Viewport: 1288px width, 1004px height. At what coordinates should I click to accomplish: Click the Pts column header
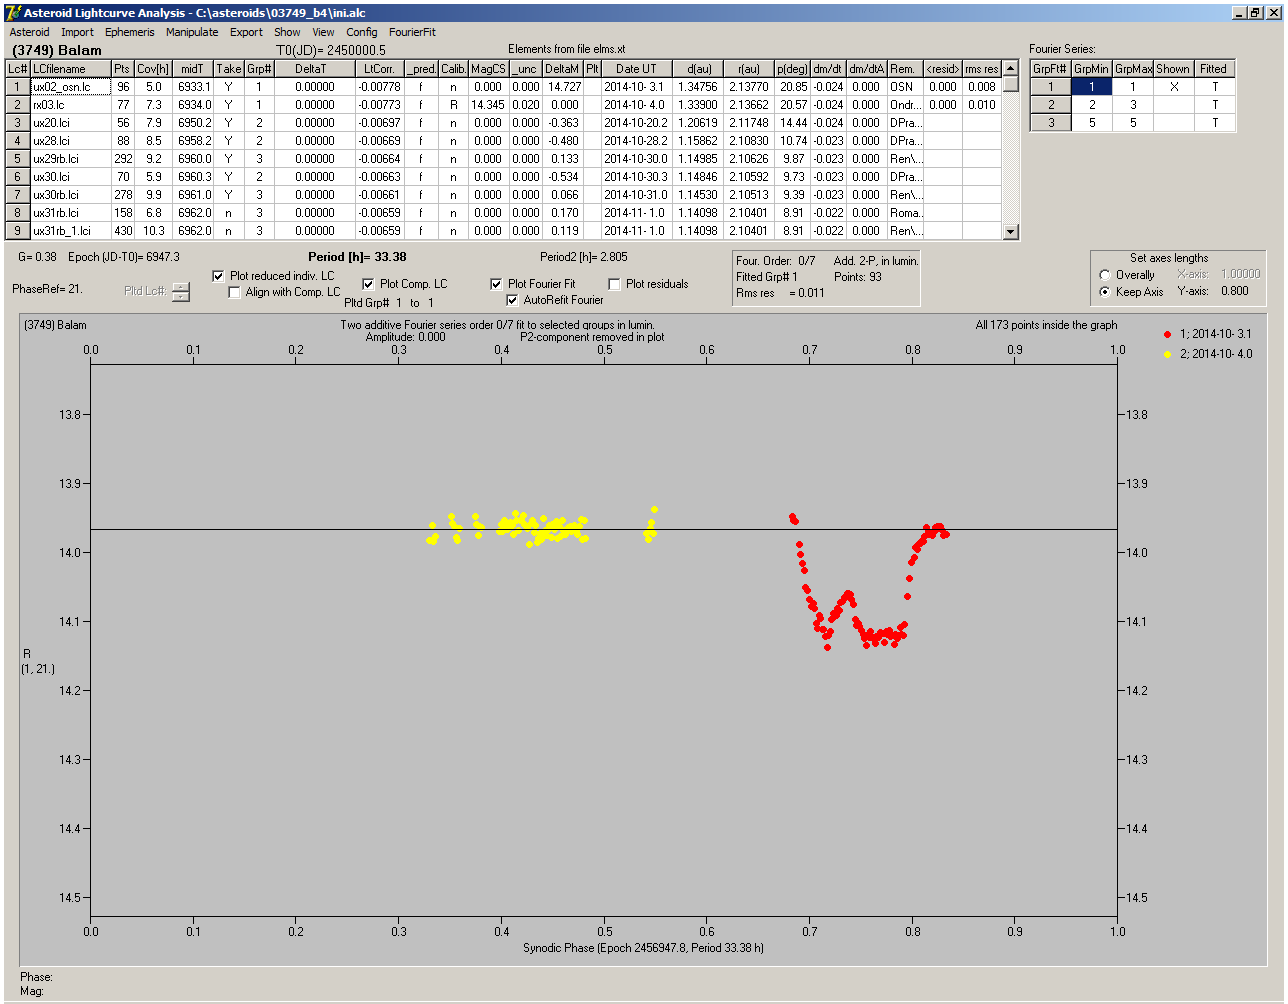click(x=122, y=69)
